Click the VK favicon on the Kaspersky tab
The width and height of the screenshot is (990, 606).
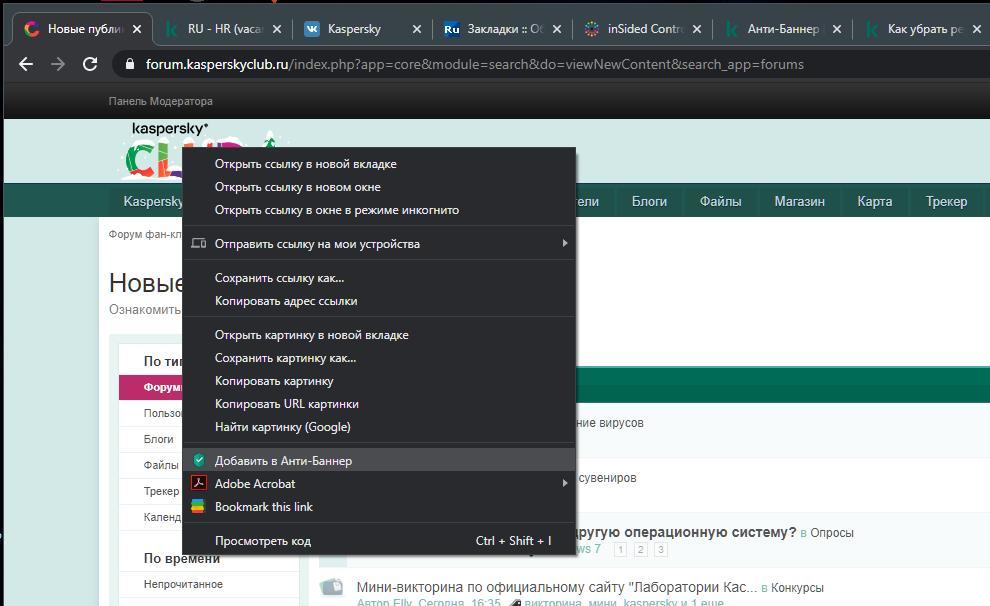312,29
